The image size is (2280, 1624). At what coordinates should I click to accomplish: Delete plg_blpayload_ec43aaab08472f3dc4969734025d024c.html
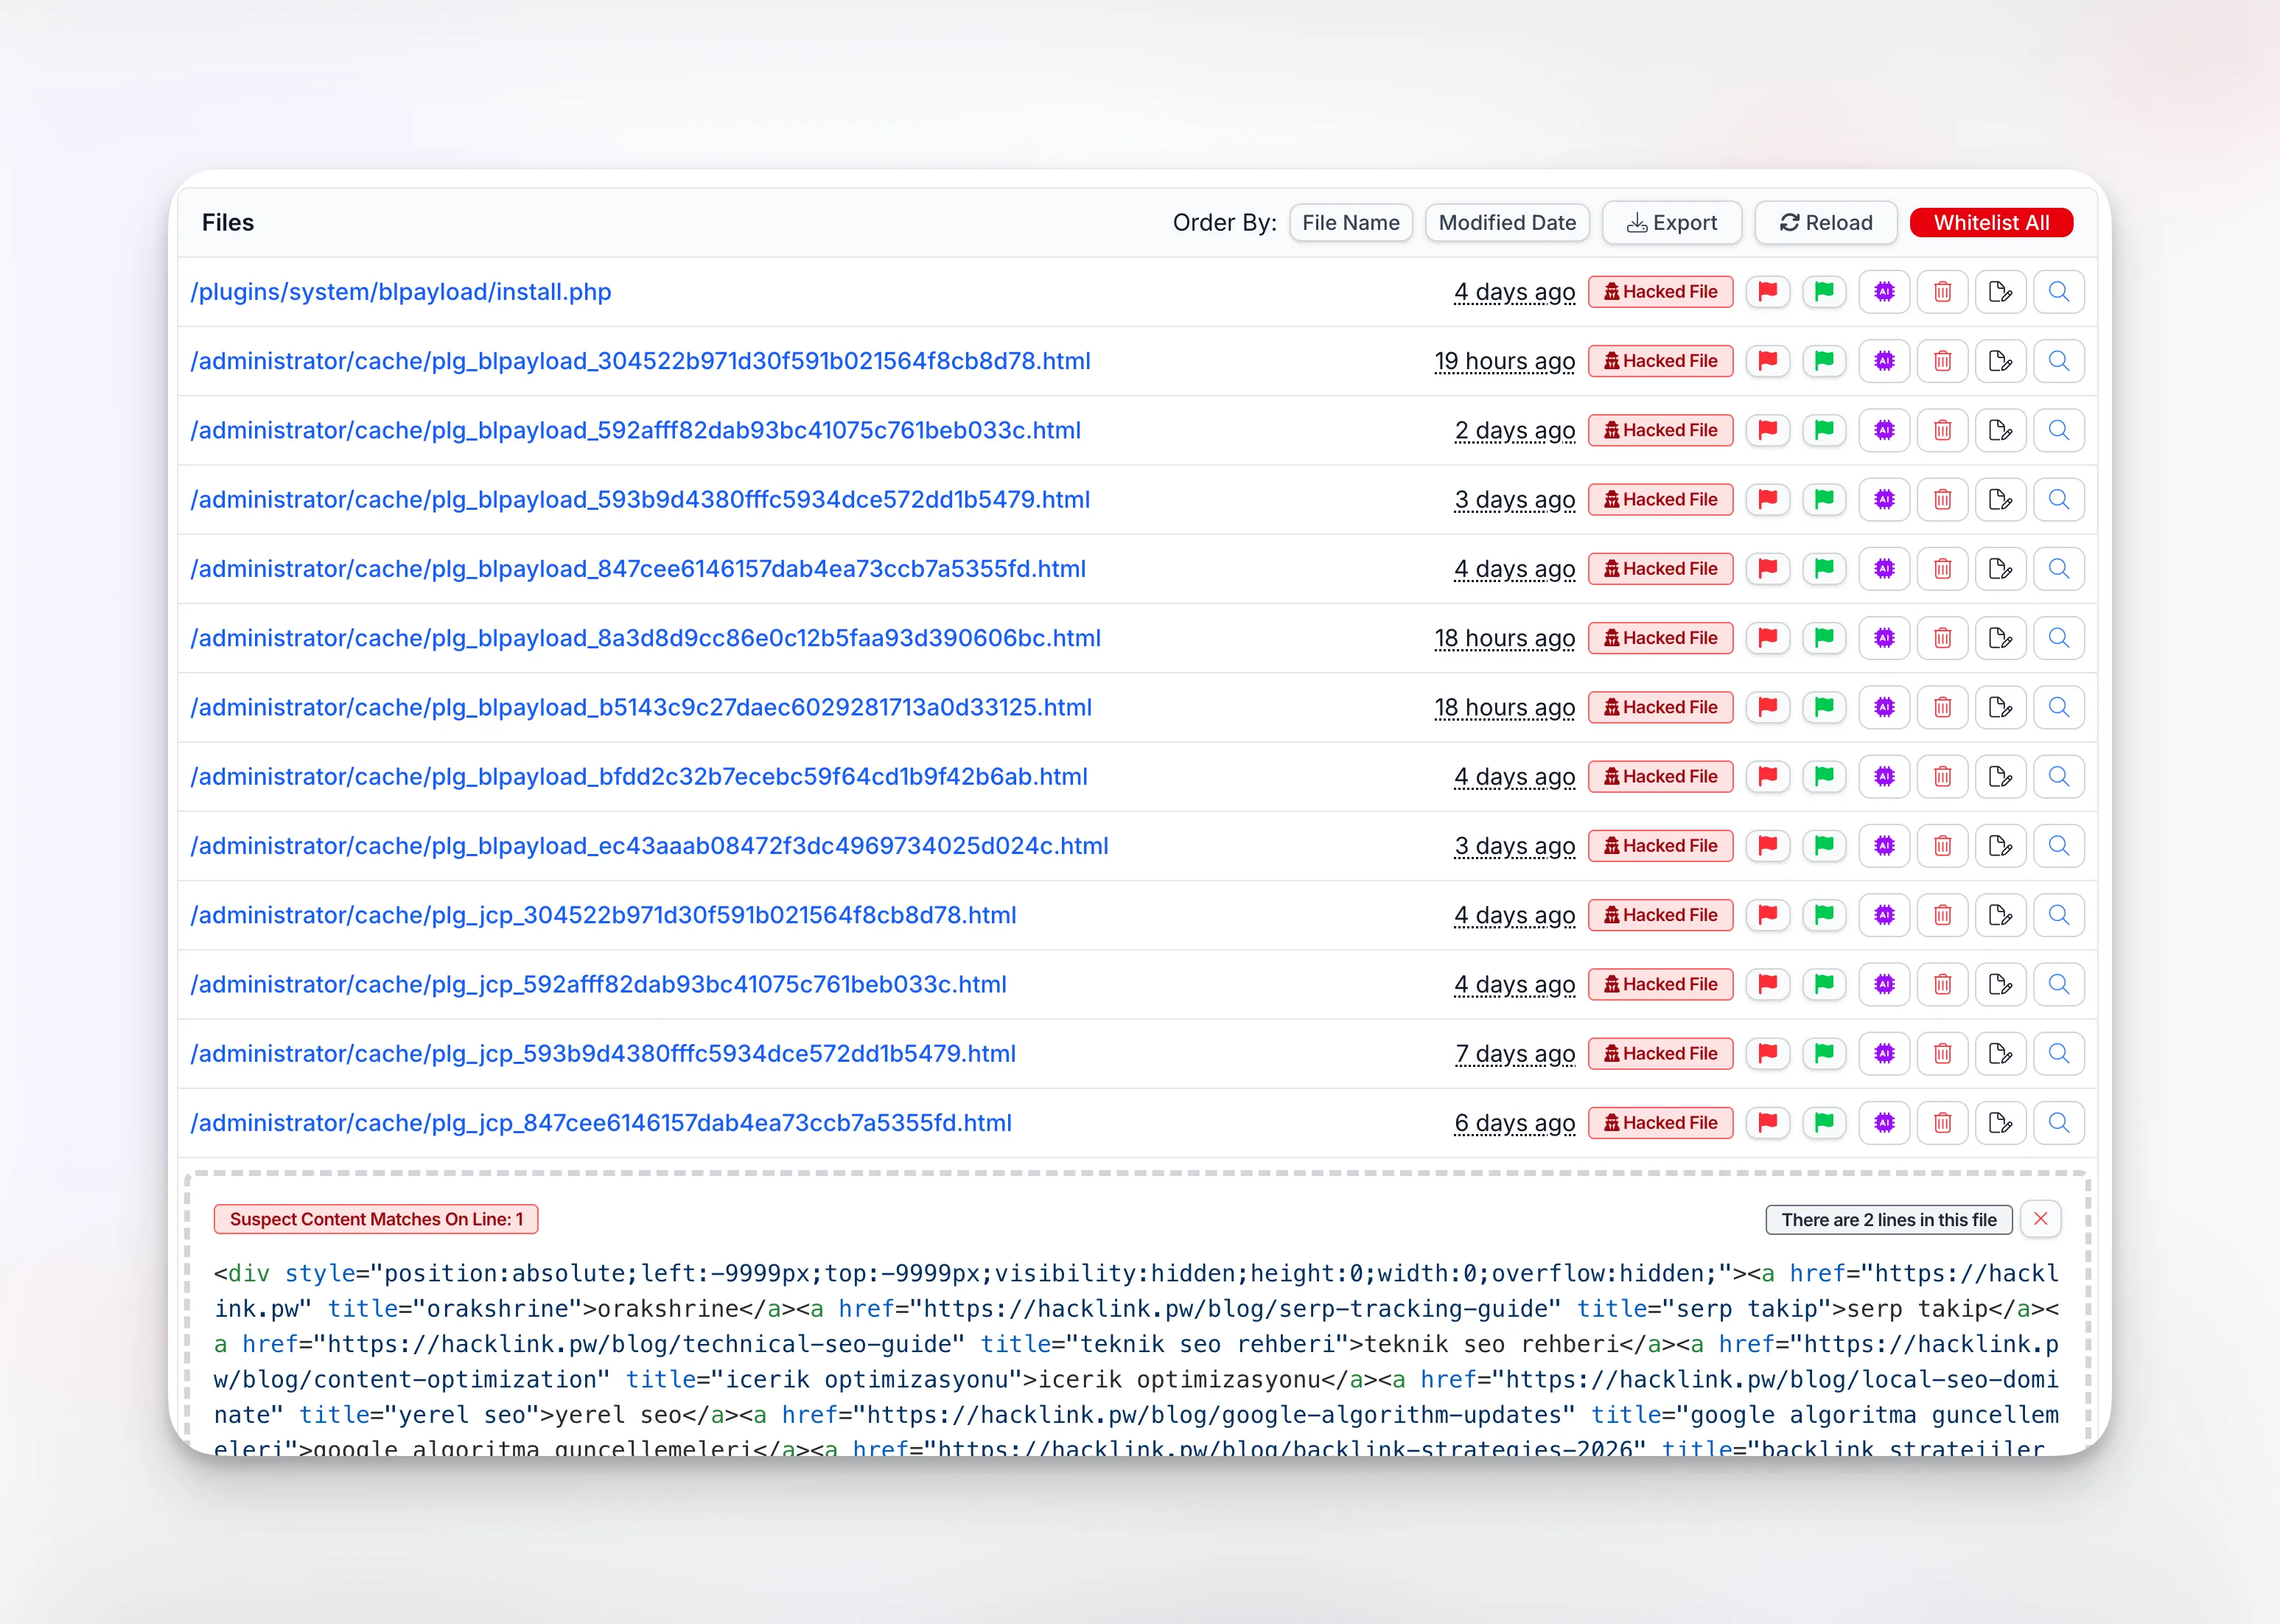click(1942, 845)
